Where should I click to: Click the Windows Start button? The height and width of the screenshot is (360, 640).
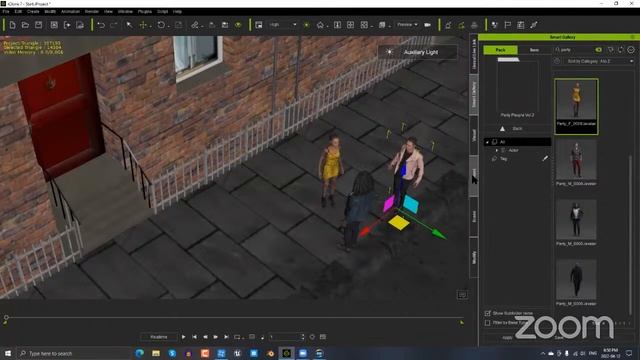click(8, 353)
